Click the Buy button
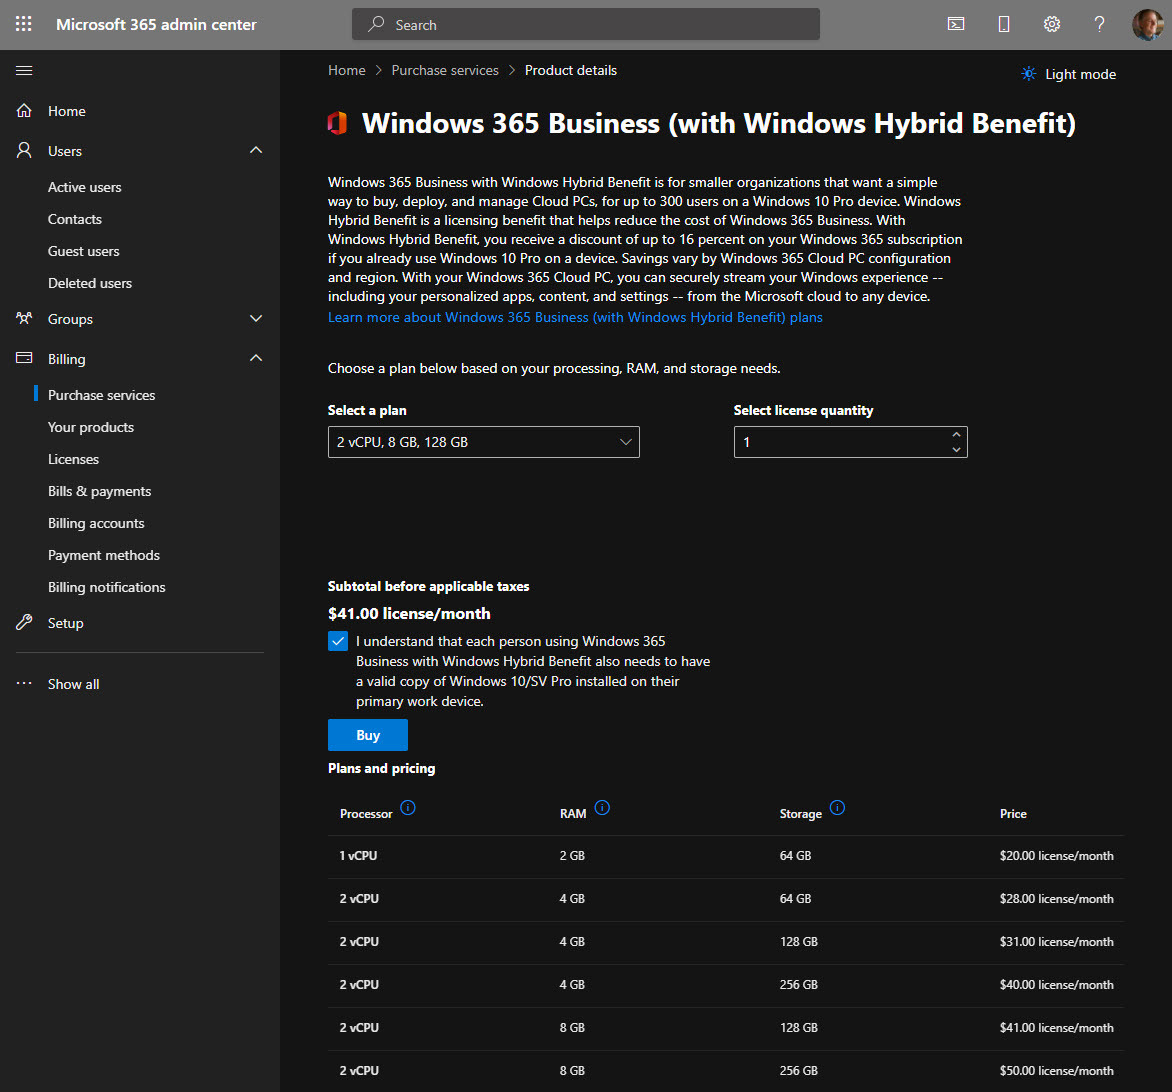 (367, 735)
